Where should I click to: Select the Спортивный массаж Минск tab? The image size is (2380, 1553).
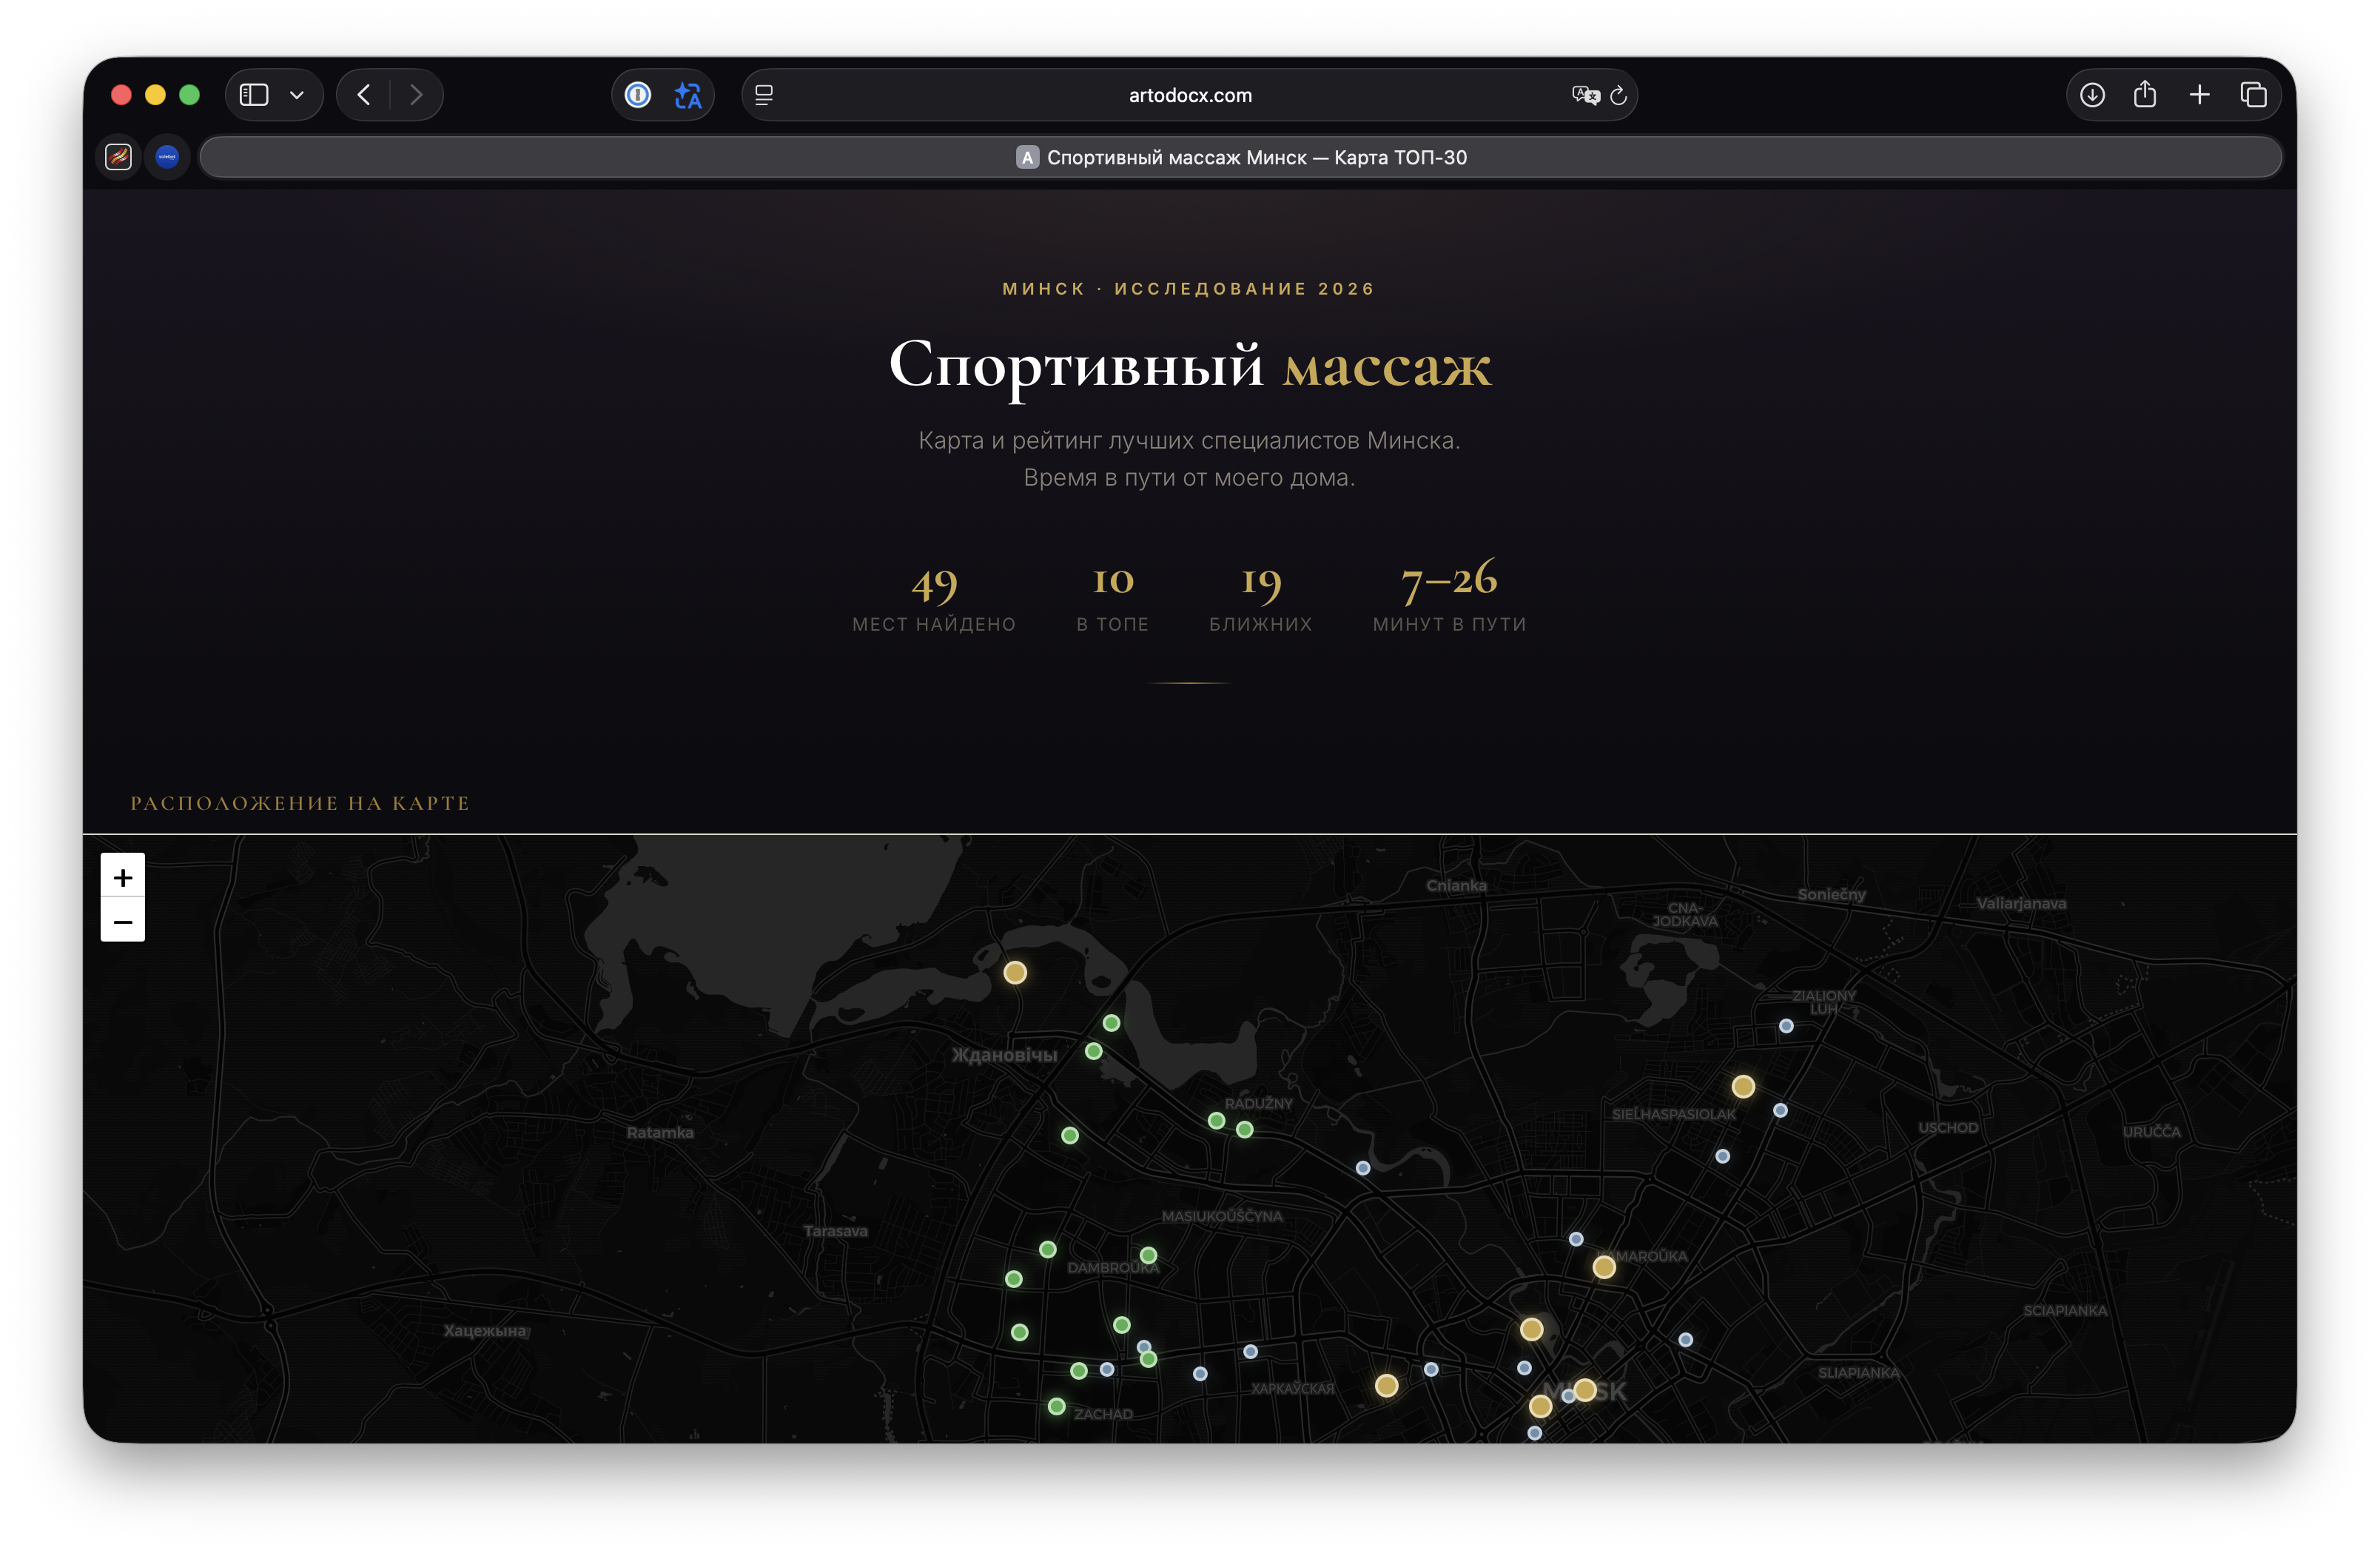click(1240, 157)
